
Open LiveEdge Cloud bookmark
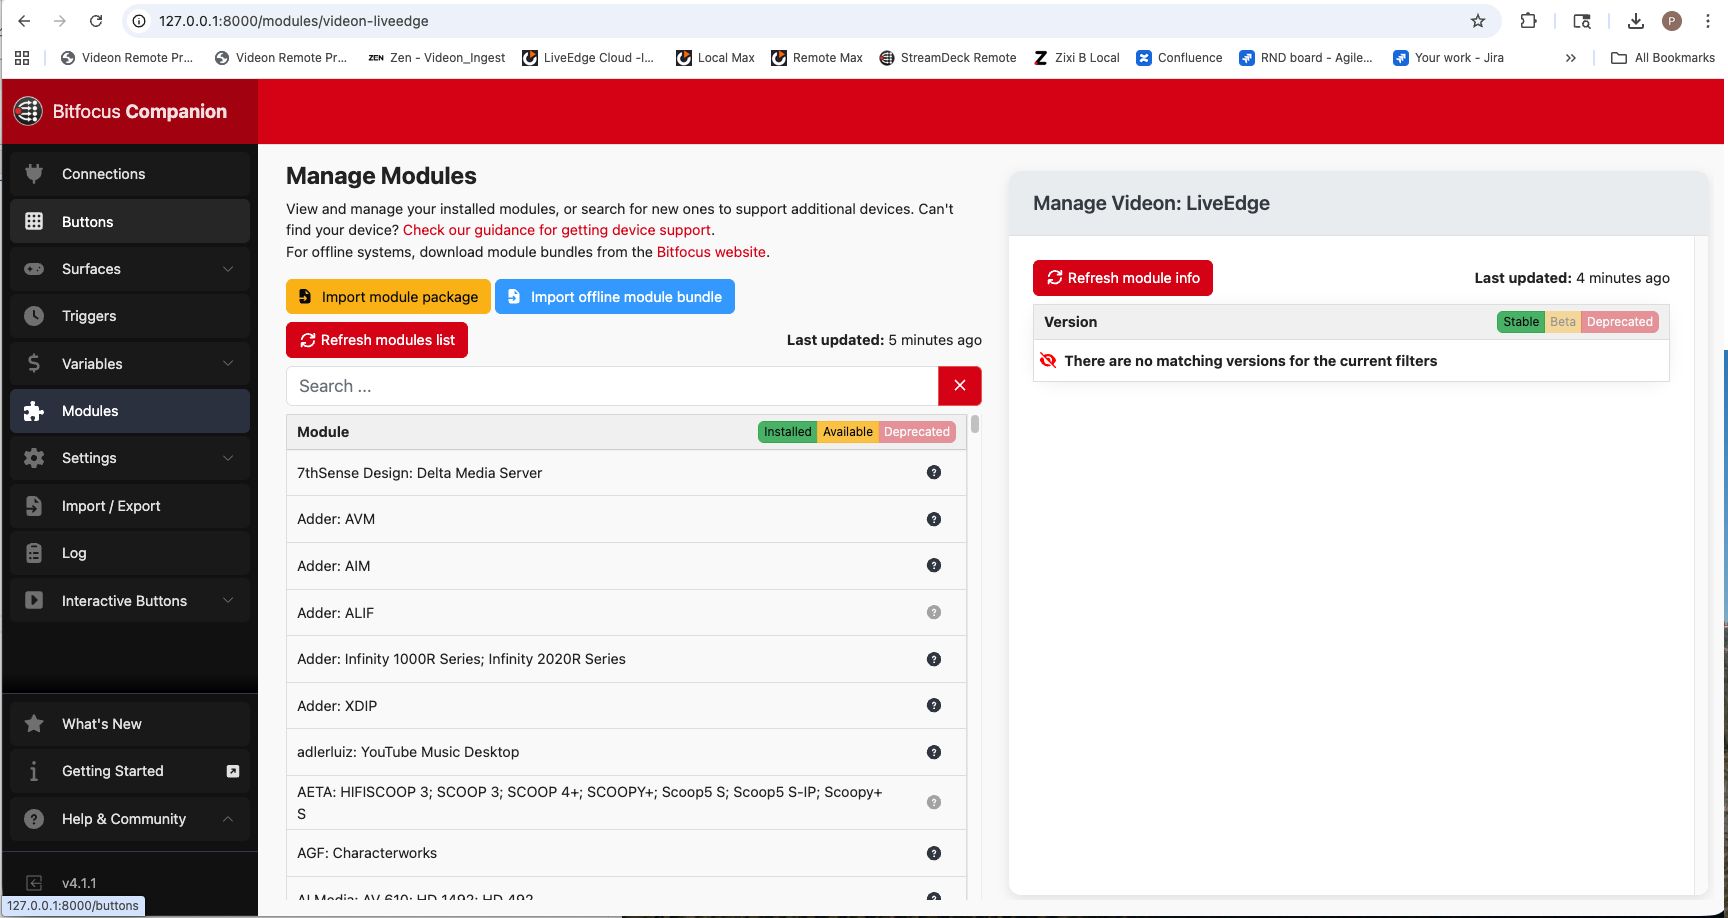[x=588, y=58]
